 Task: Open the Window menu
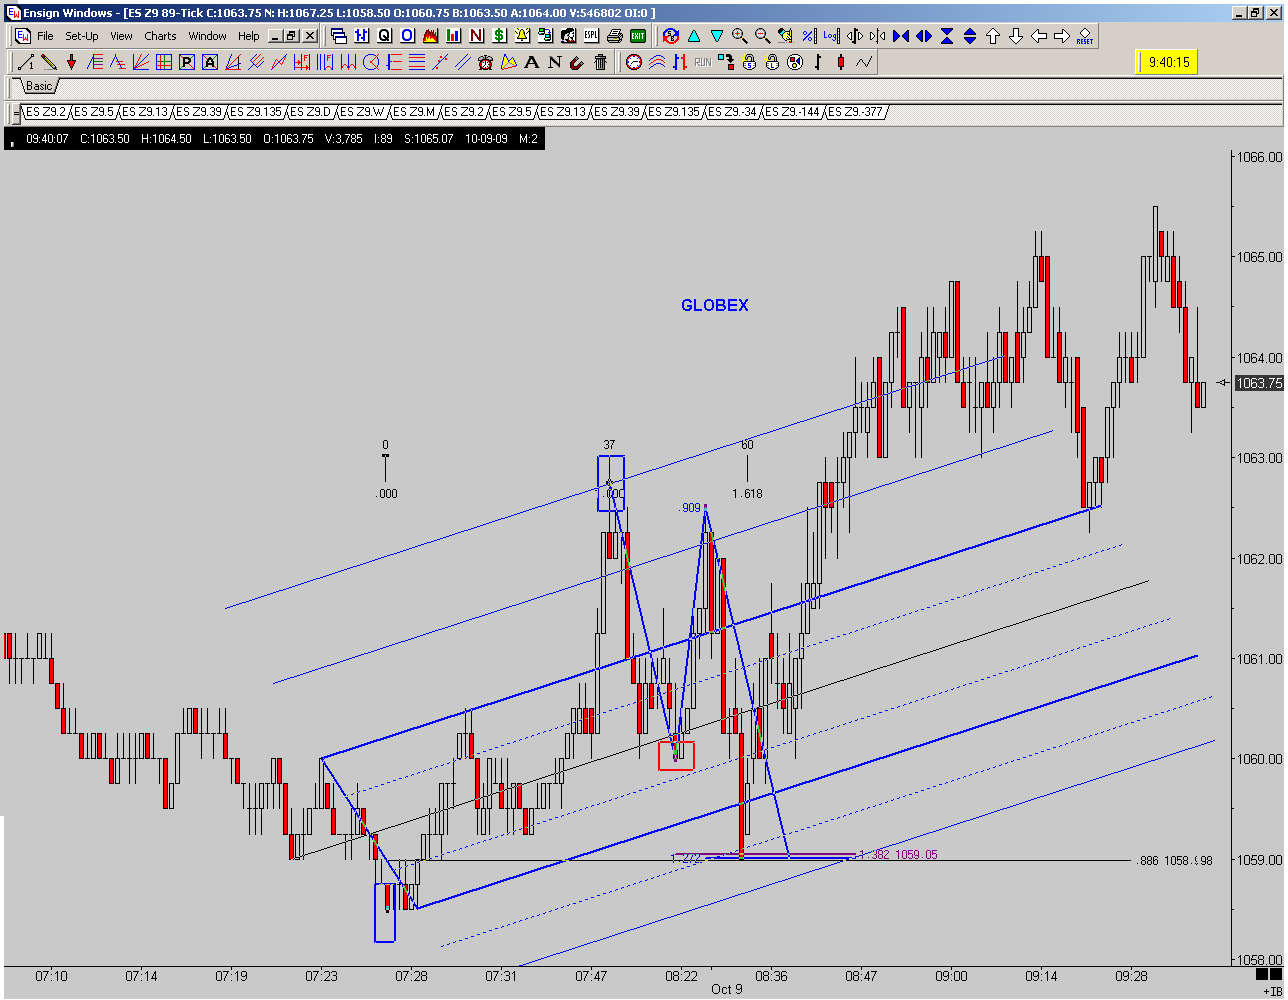coord(208,36)
